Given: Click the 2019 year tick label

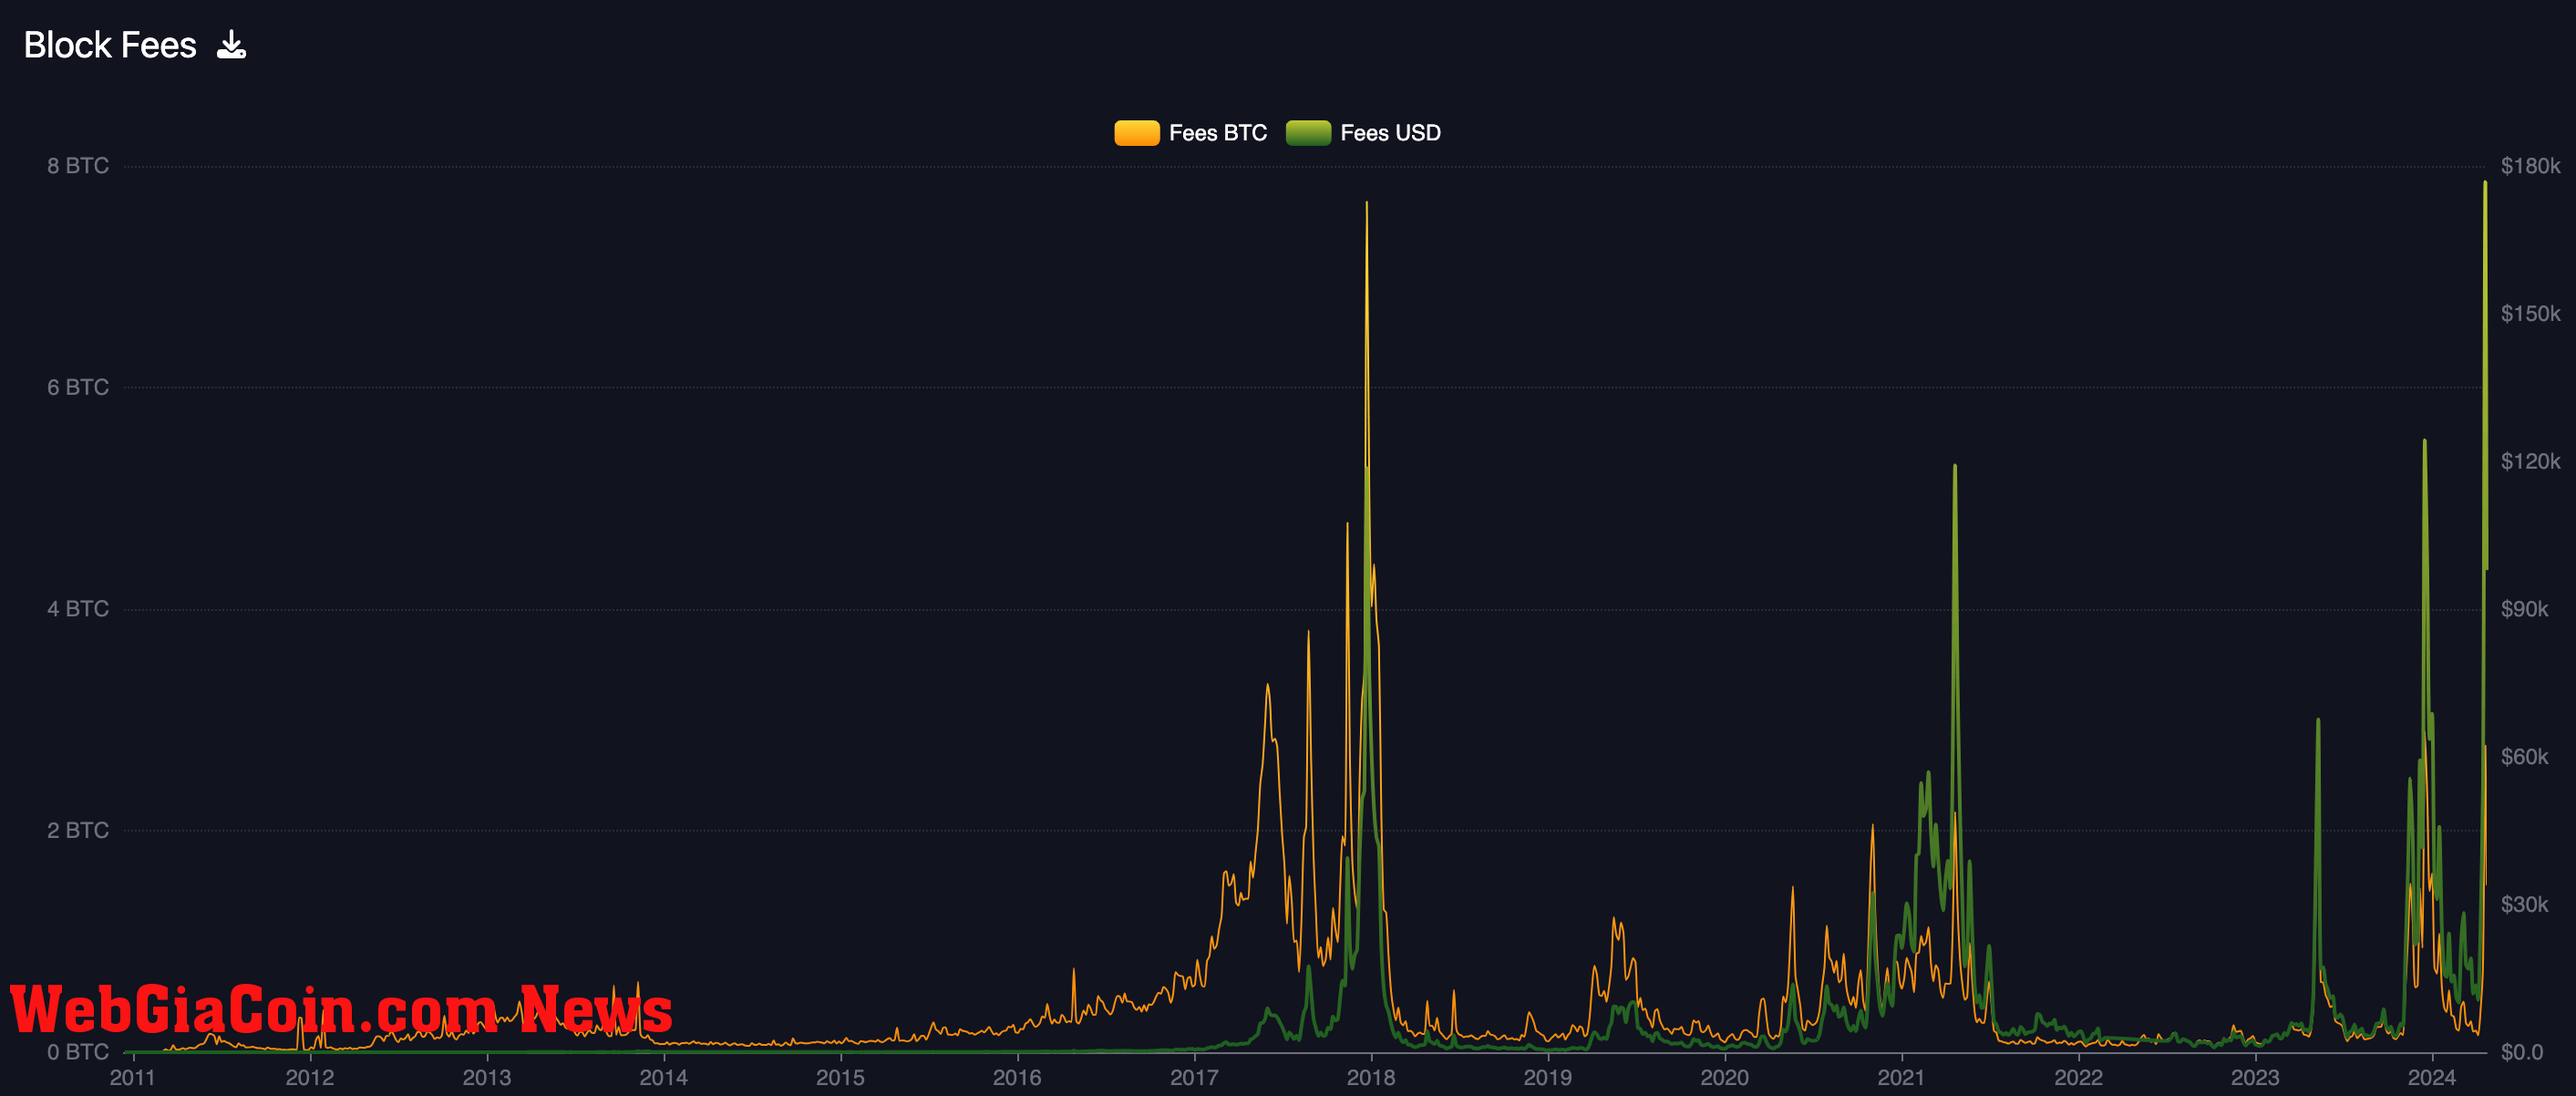Looking at the screenshot, I should [x=1548, y=1078].
